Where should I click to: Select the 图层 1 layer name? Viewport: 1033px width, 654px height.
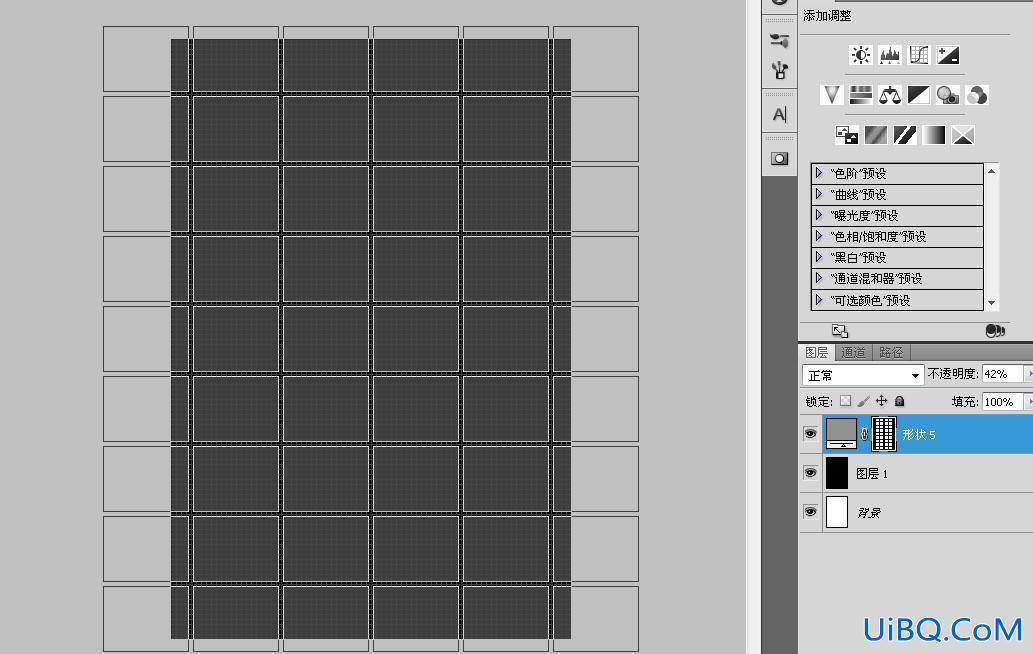[x=872, y=474]
